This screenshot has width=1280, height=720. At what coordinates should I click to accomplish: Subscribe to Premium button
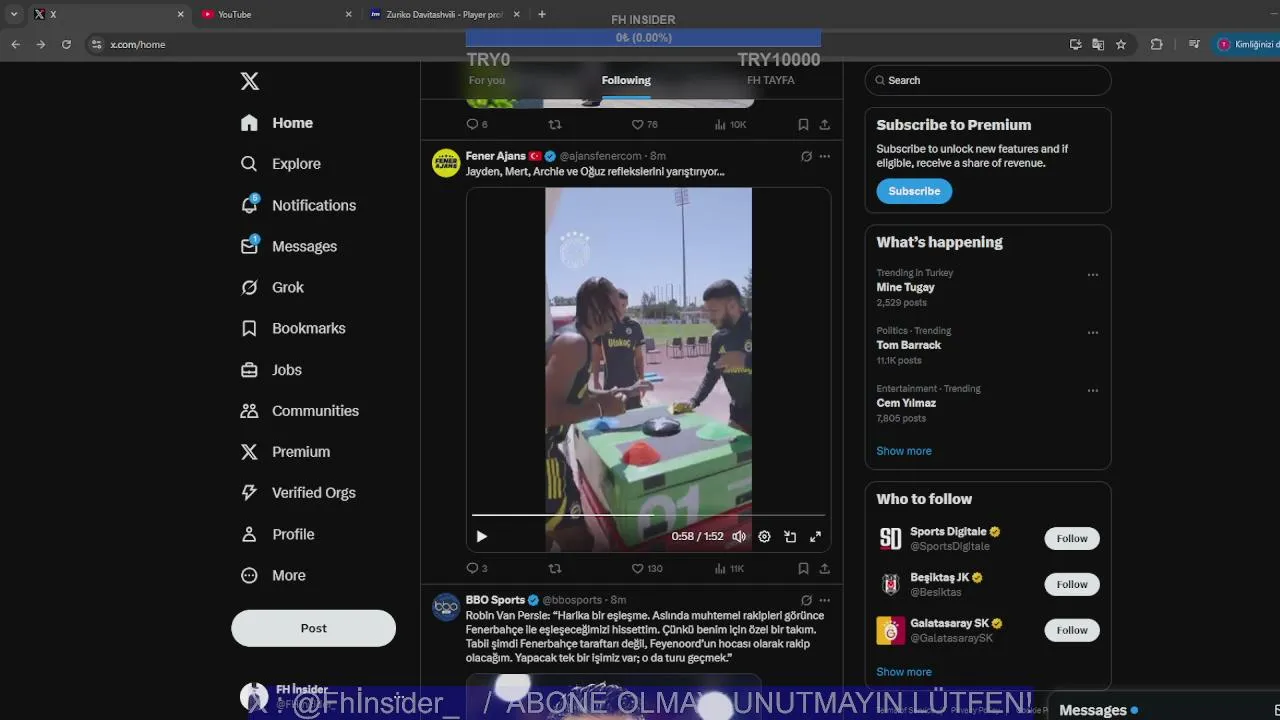tap(914, 191)
